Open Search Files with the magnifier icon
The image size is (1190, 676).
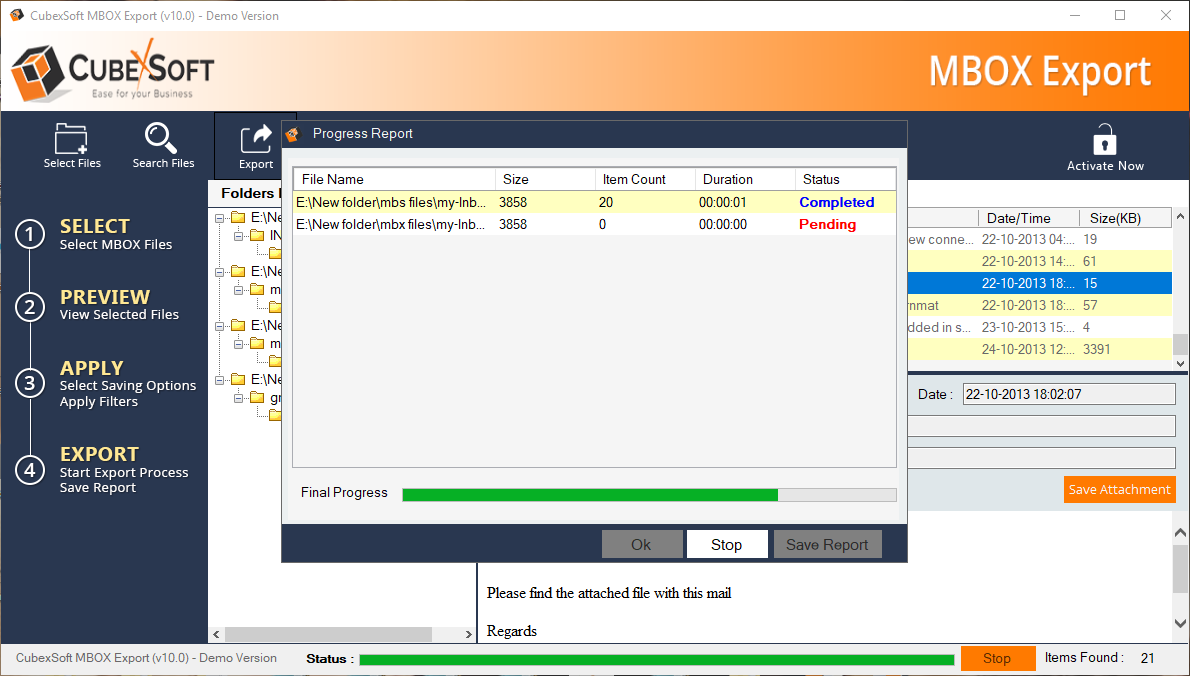[162, 138]
